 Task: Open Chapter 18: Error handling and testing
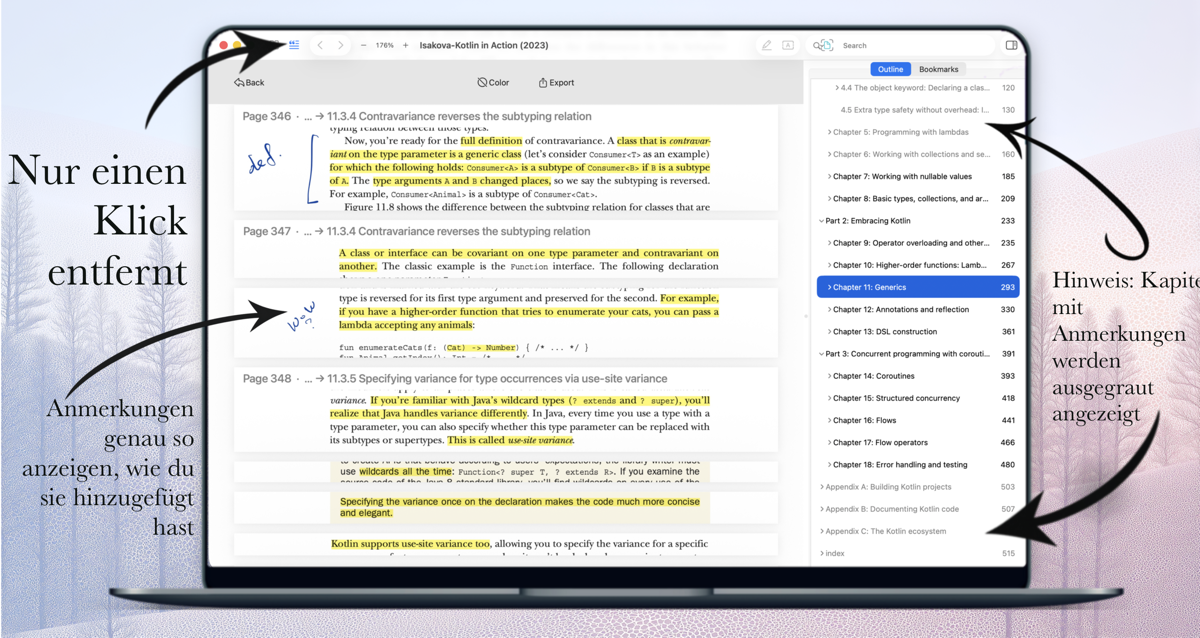coord(918,464)
